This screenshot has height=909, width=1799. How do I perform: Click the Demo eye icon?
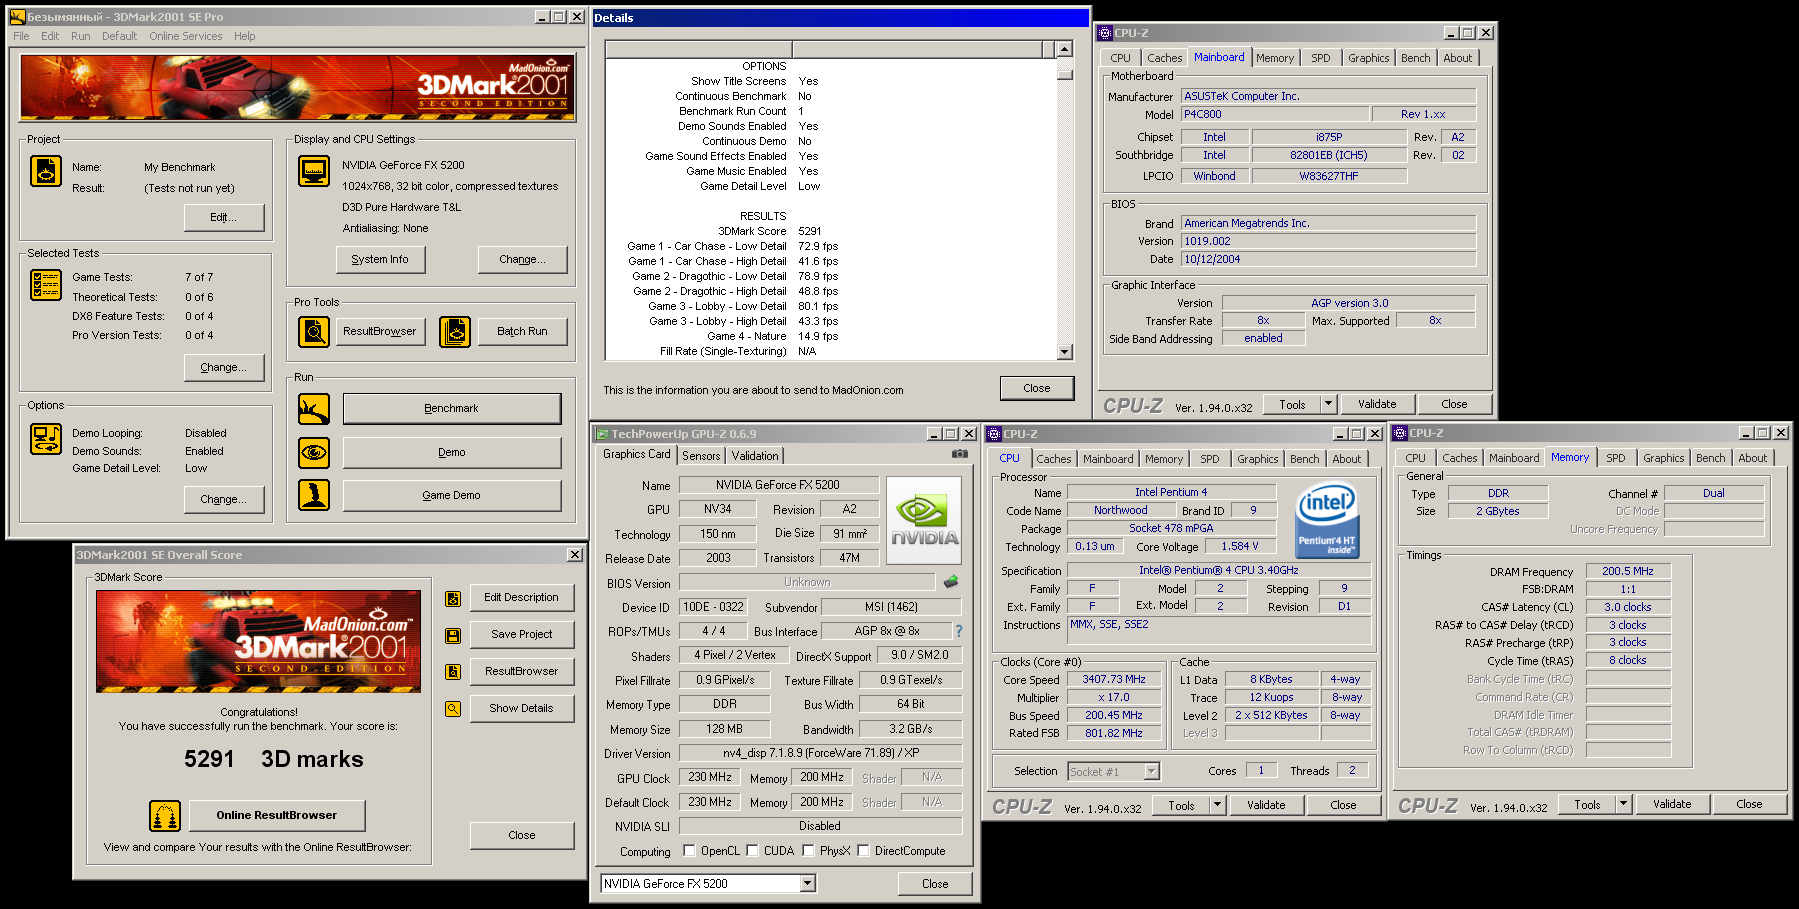click(x=314, y=453)
